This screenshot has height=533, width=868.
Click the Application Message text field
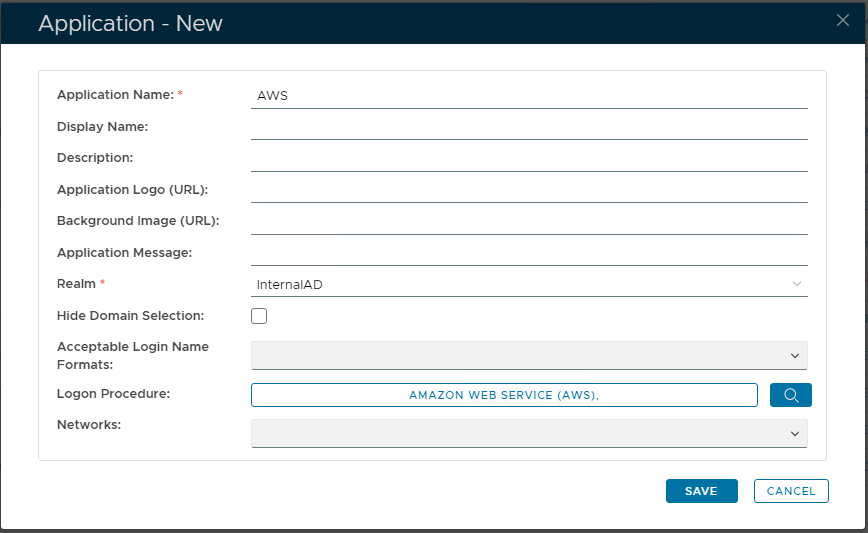[x=528, y=253]
